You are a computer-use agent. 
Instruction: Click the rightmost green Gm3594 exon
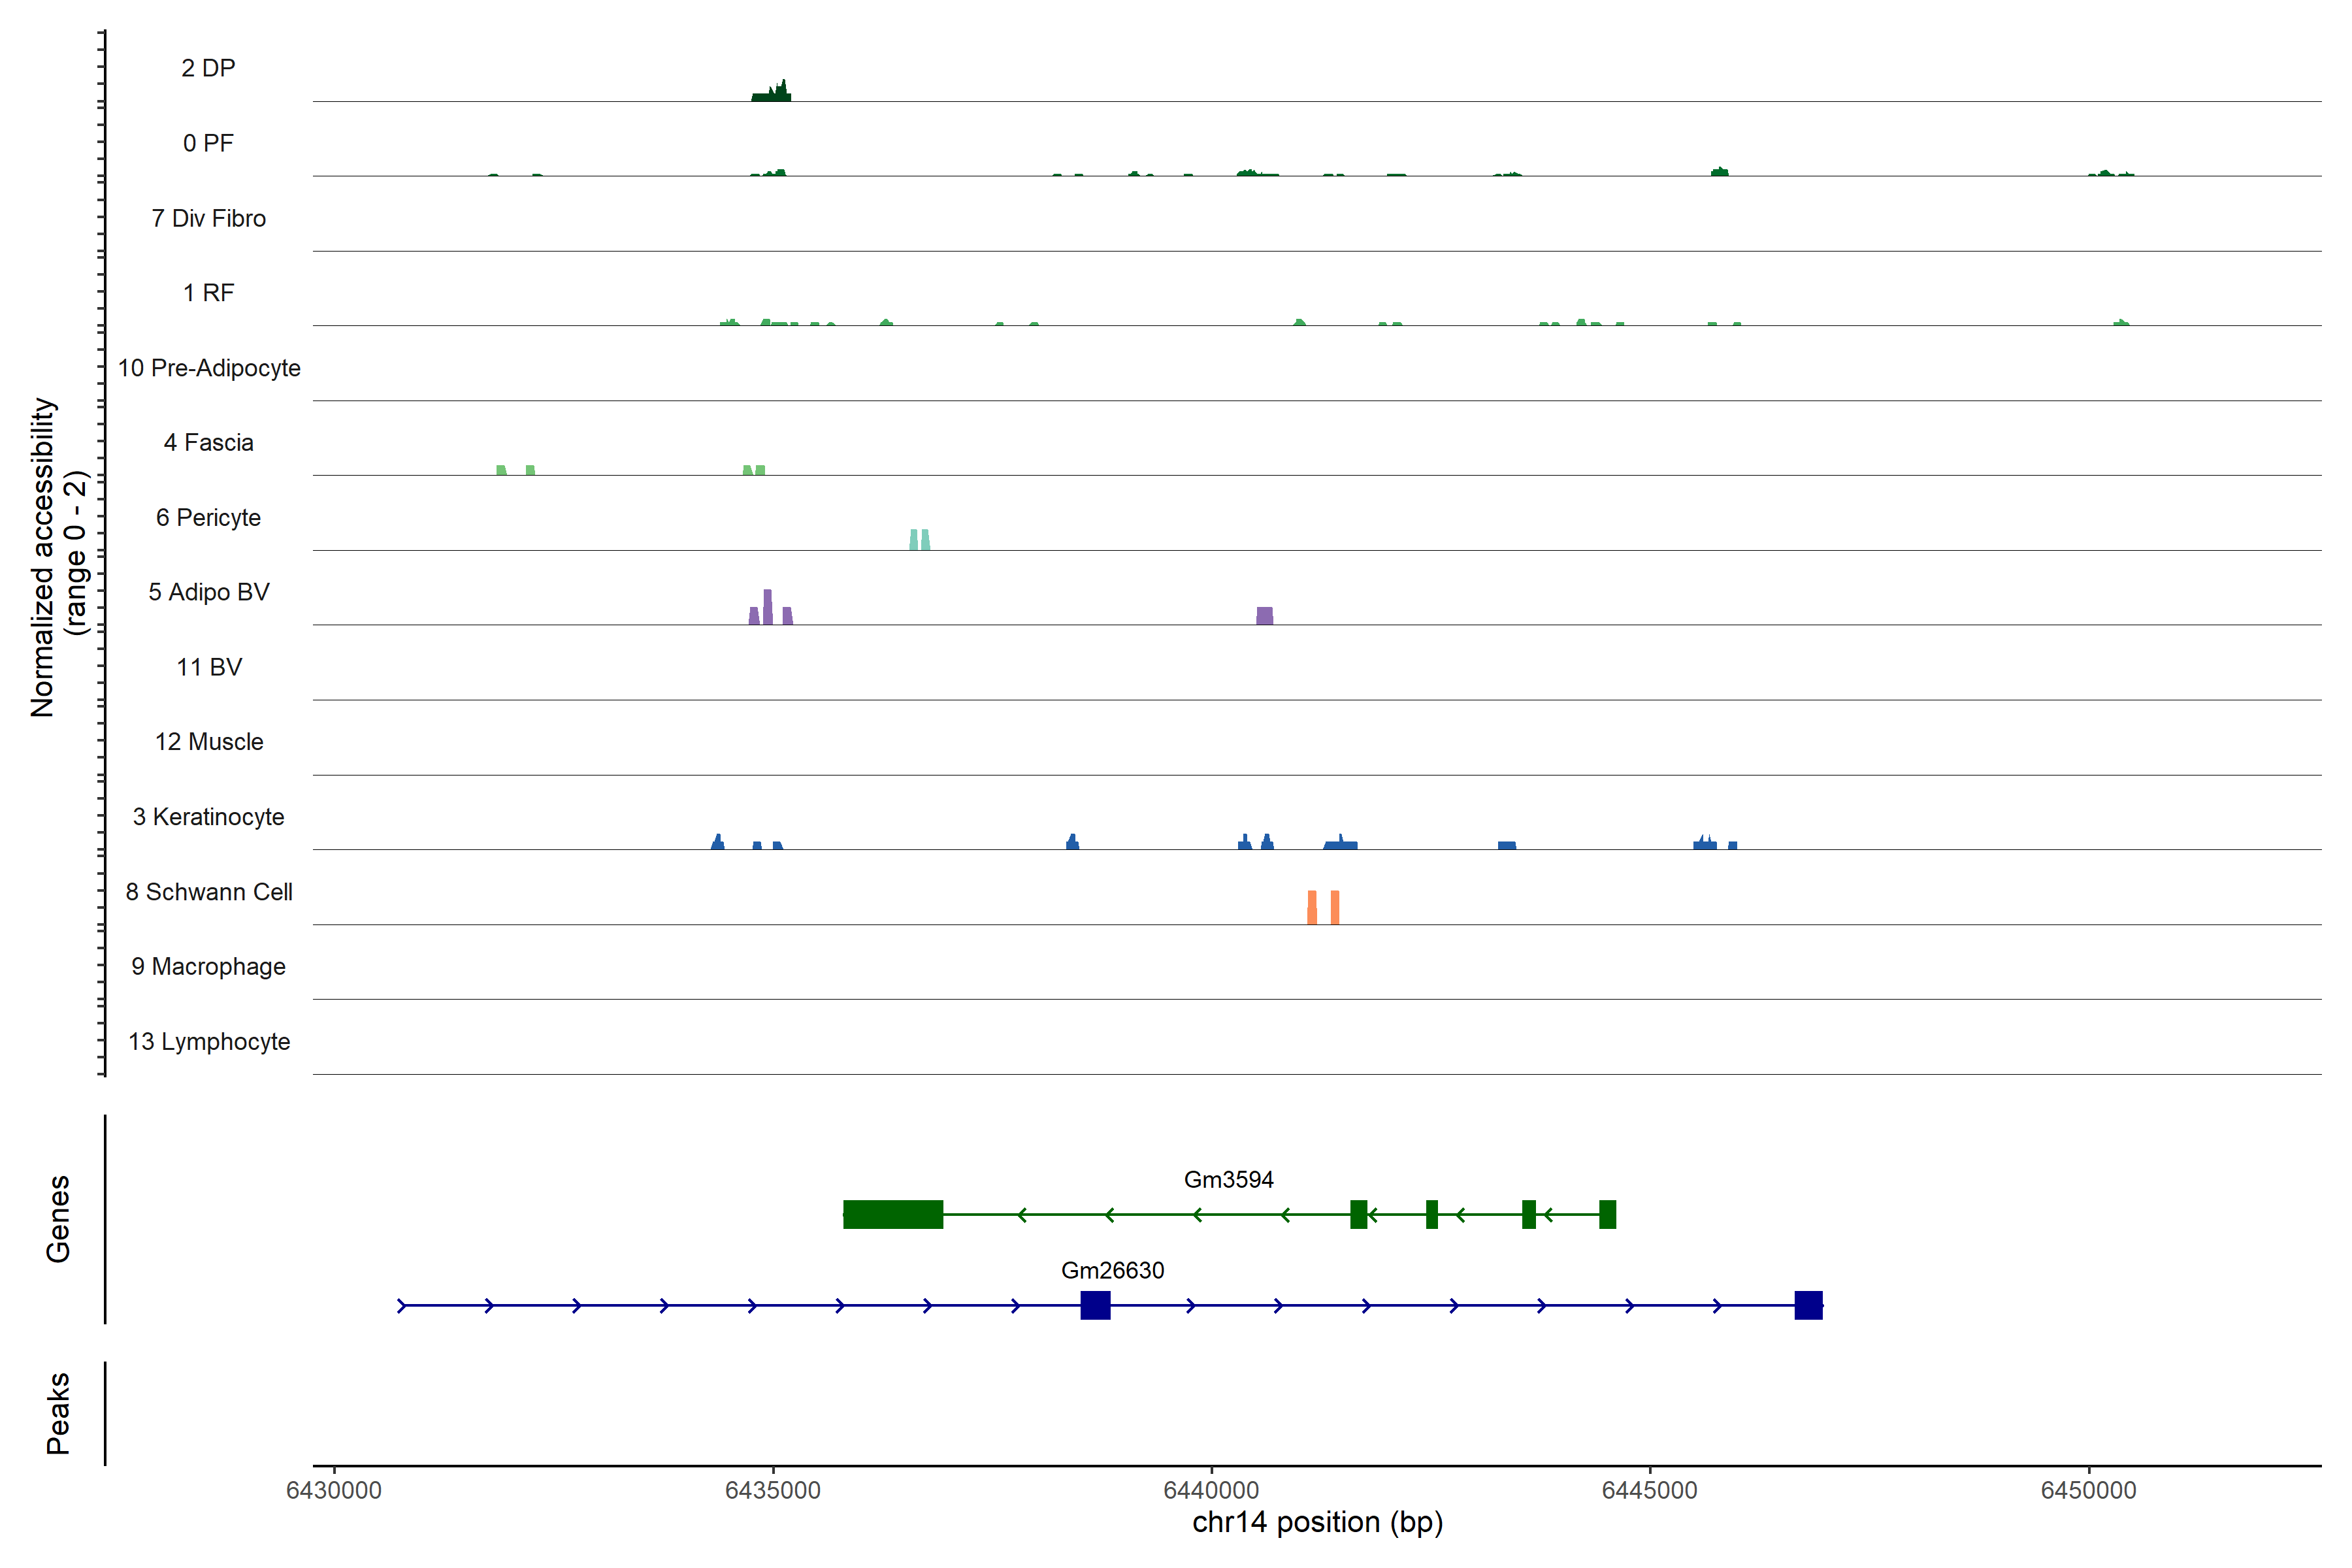pos(1607,1214)
